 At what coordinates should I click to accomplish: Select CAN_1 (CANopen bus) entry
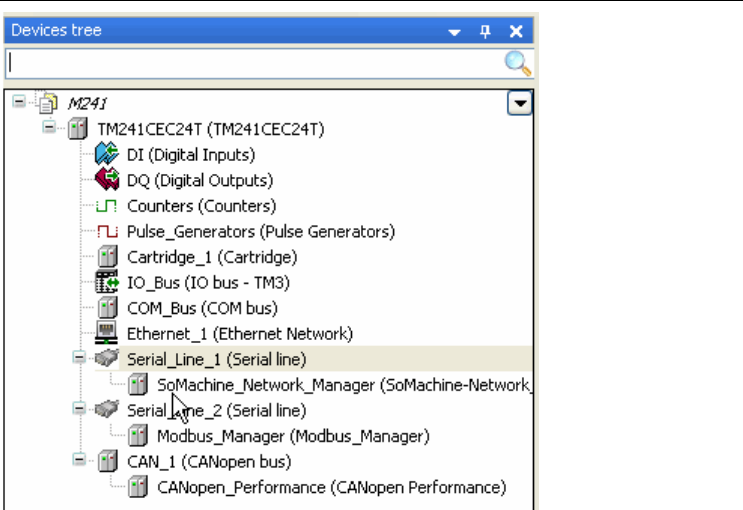(209, 462)
